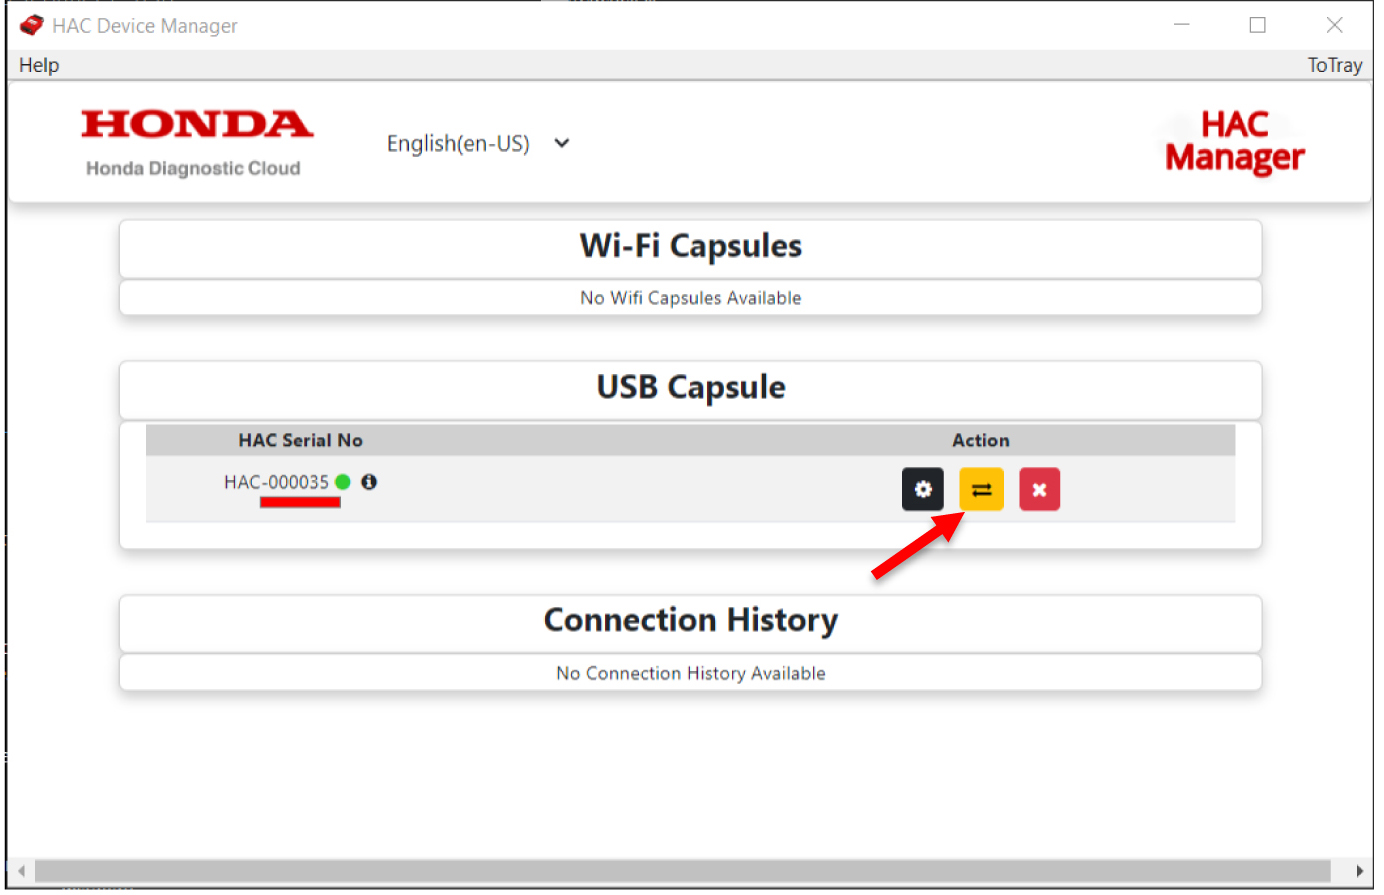This screenshot has width=1384, height=895.
Task: Click the Connection History heading
Action: pos(691,620)
